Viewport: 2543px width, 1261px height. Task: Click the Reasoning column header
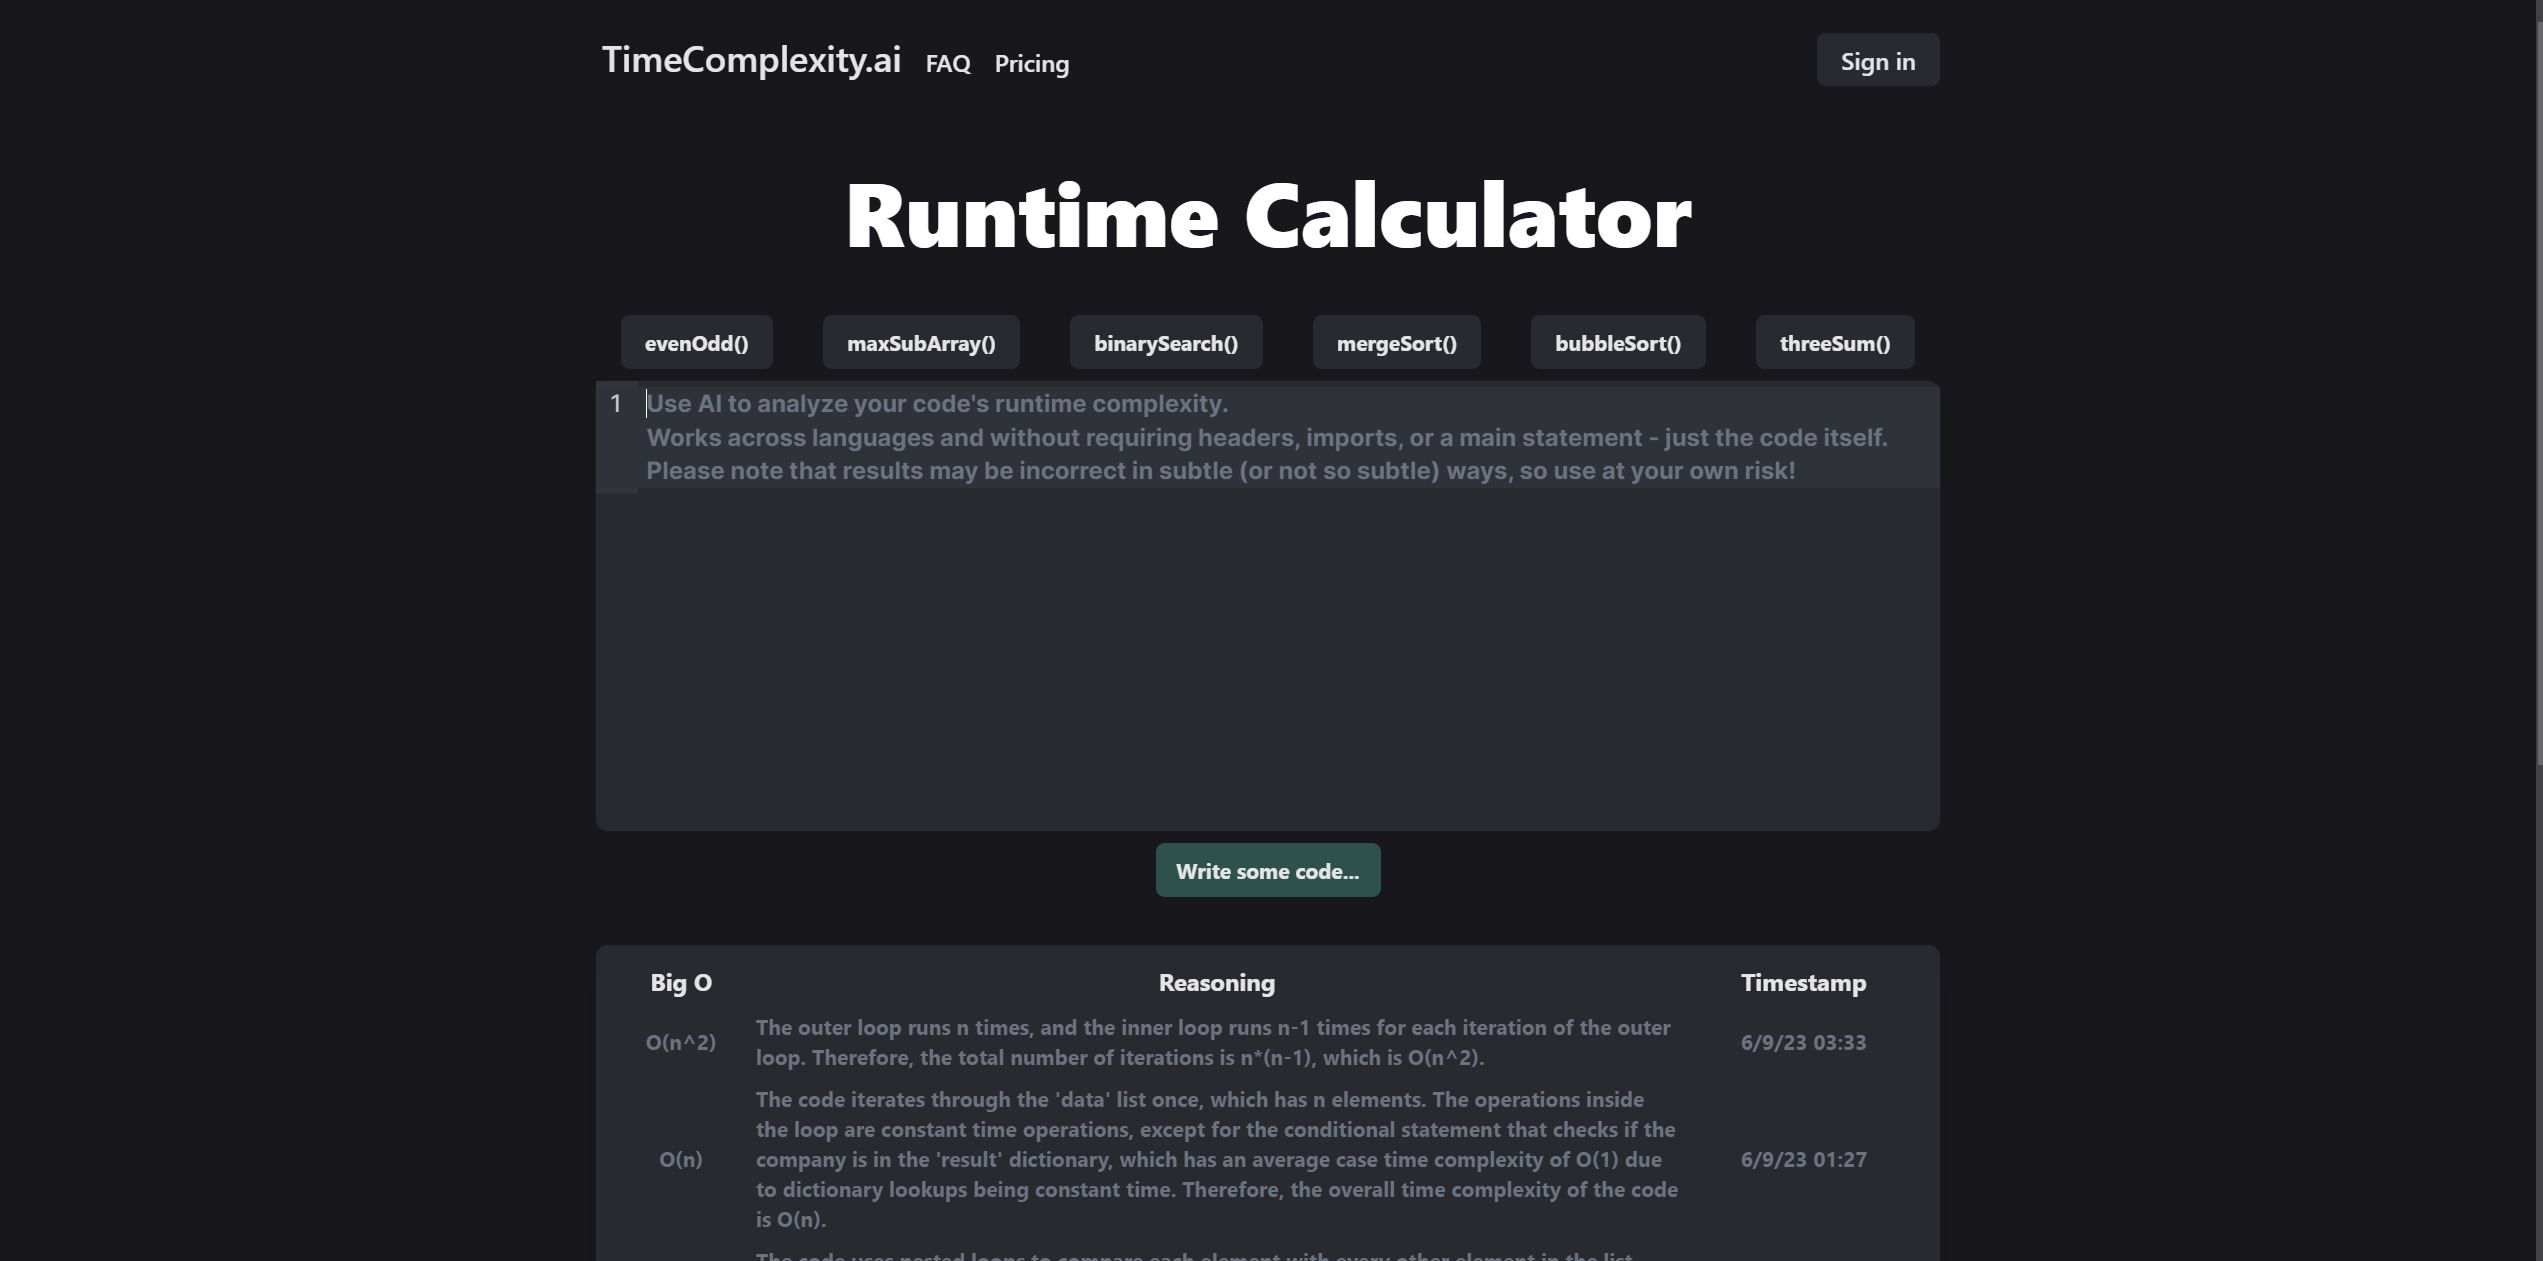[x=1215, y=982]
